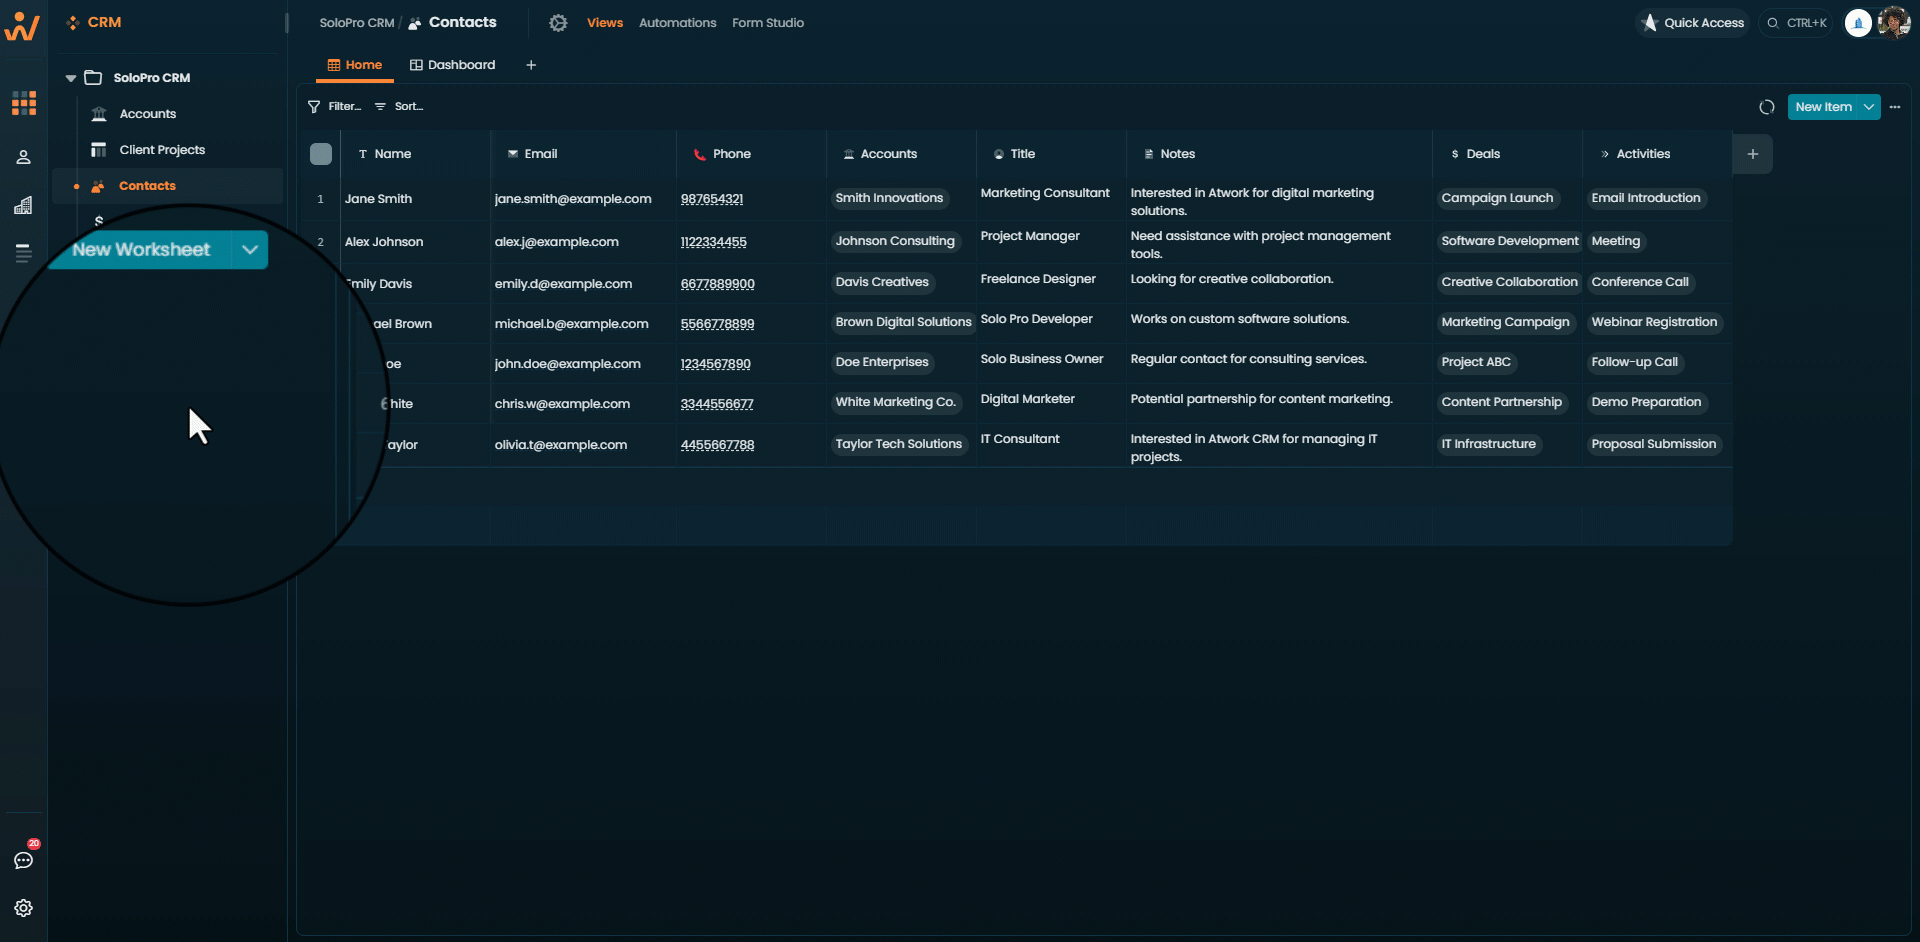
Task: Click jane.smith@example.com email cell
Action: tap(573, 199)
